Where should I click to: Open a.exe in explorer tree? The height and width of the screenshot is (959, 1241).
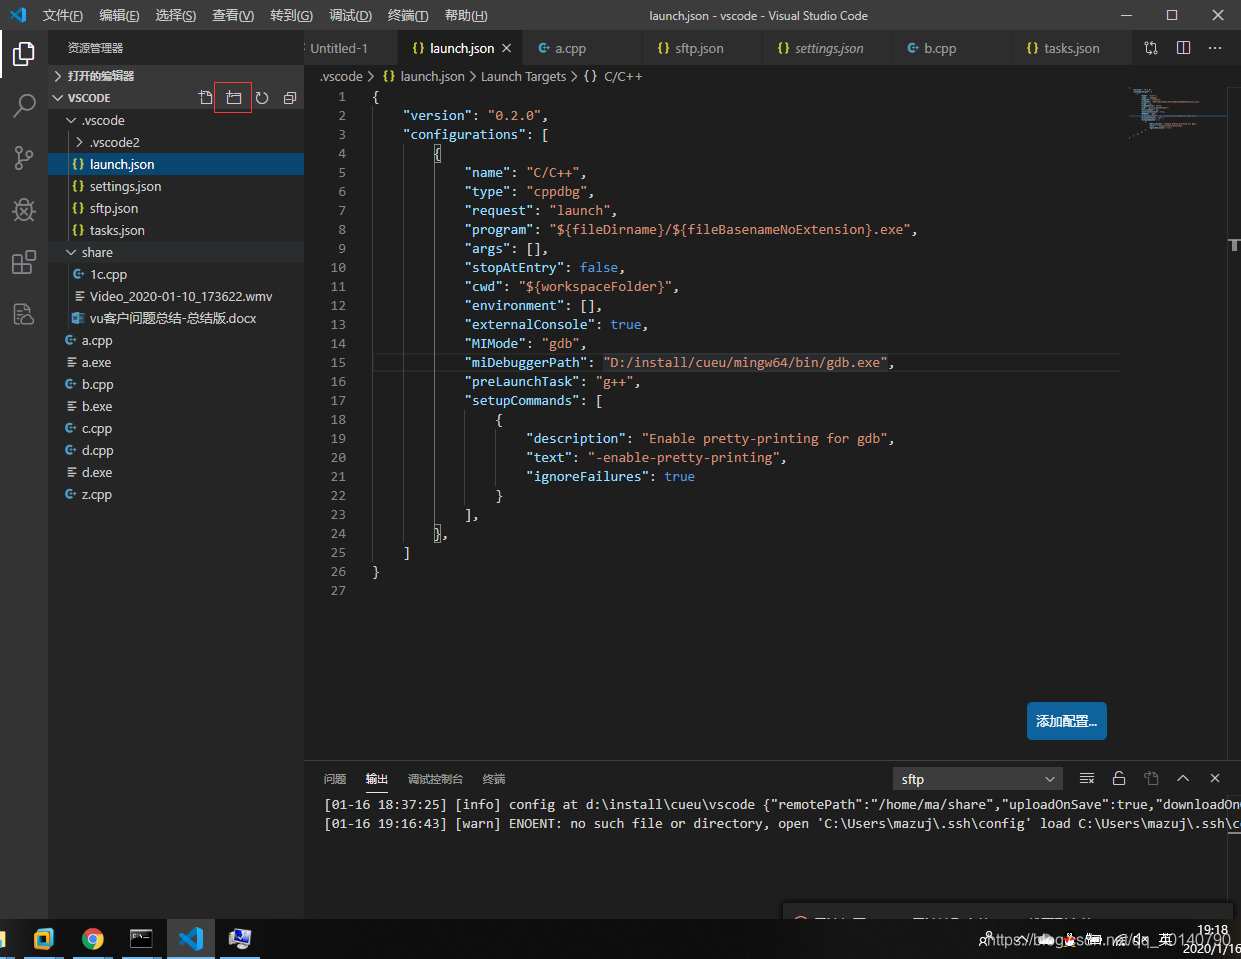pyautogui.click(x=176, y=362)
